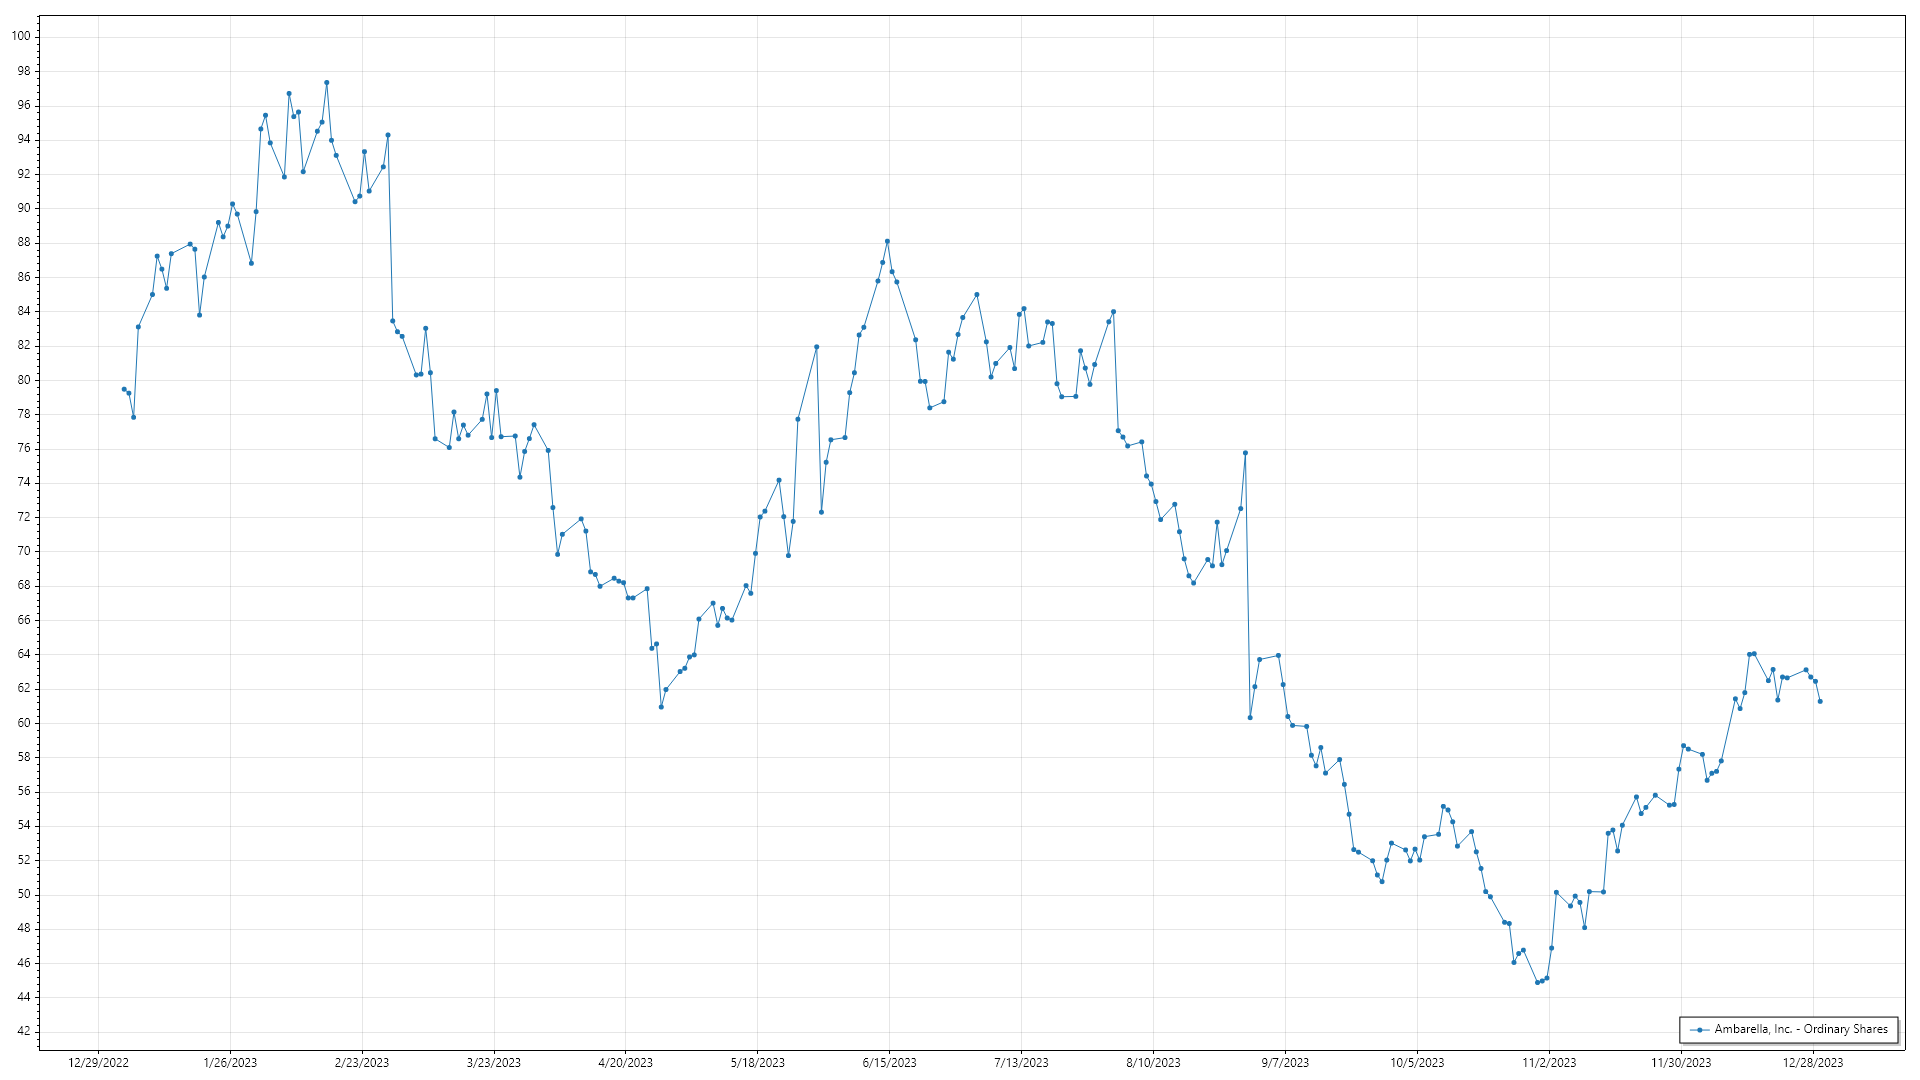Click the 70 tick label on y-axis
This screenshot has height=1080, width=1920.
tap(24, 551)
